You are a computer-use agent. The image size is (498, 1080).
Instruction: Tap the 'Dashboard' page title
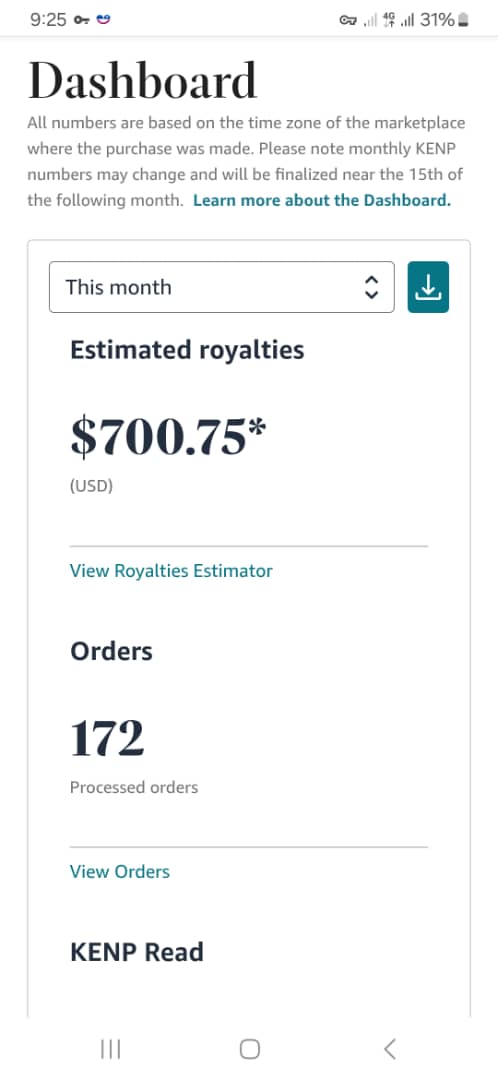[x=143, y=81]
